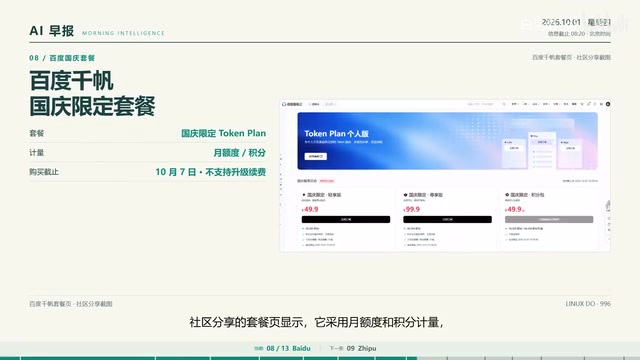Click the 国庆限定 Token Plan value
Screen dimensions: 640x360
(x=223, y=133)
